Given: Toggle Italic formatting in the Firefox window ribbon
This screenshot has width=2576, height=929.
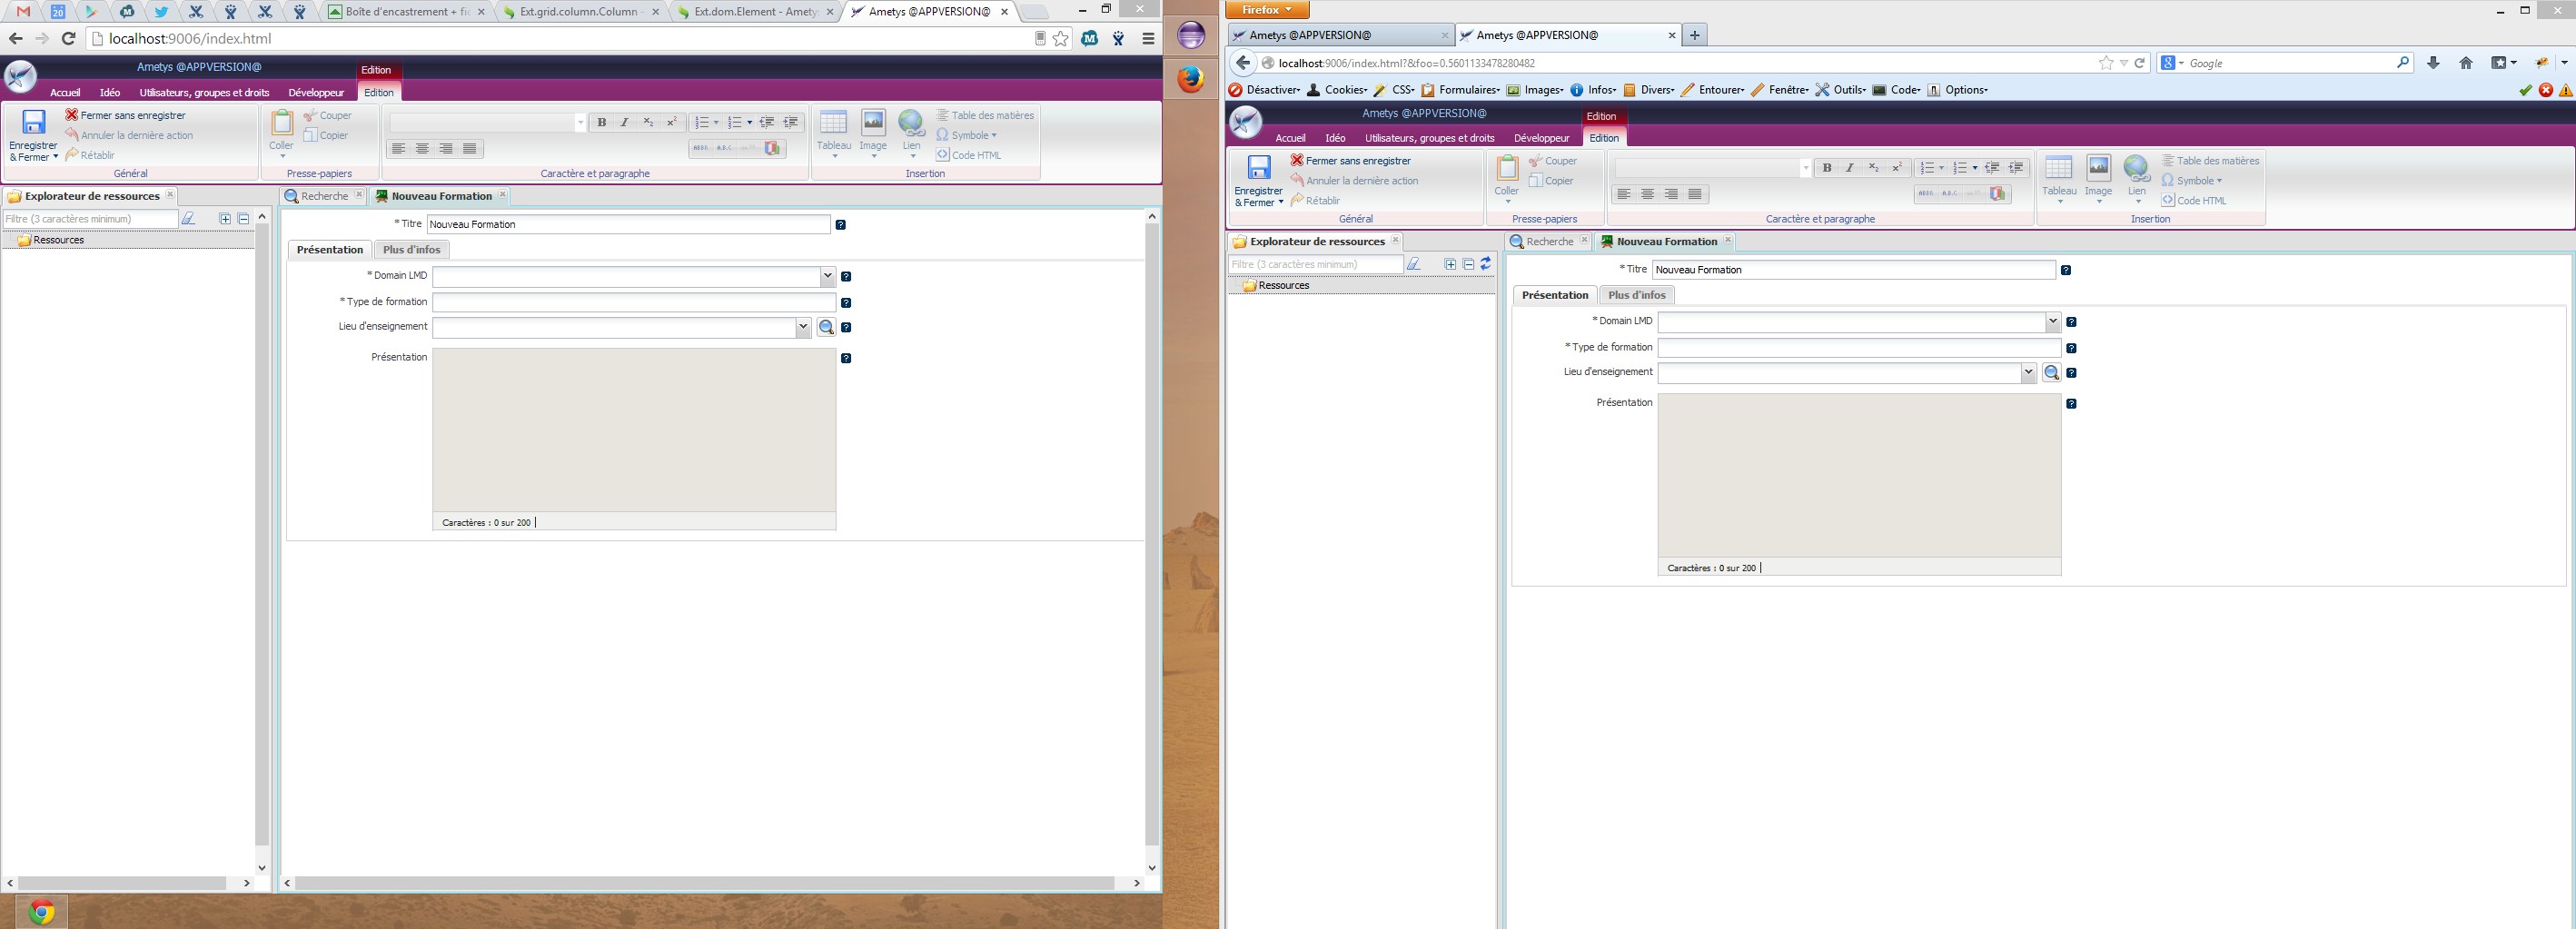Looking at the screenshot, I should [1850, 168].
